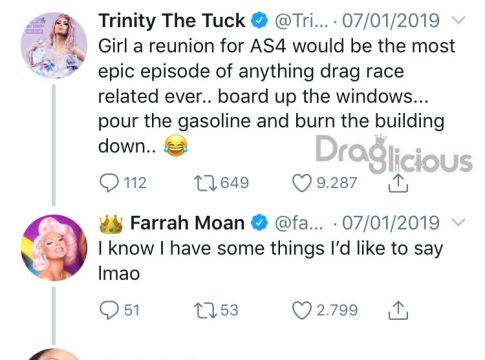Image resolution: width=485 pixels, height=360 pixels.
Task: Reply to Farrah Moan's tweet
Action: [109, 310]
